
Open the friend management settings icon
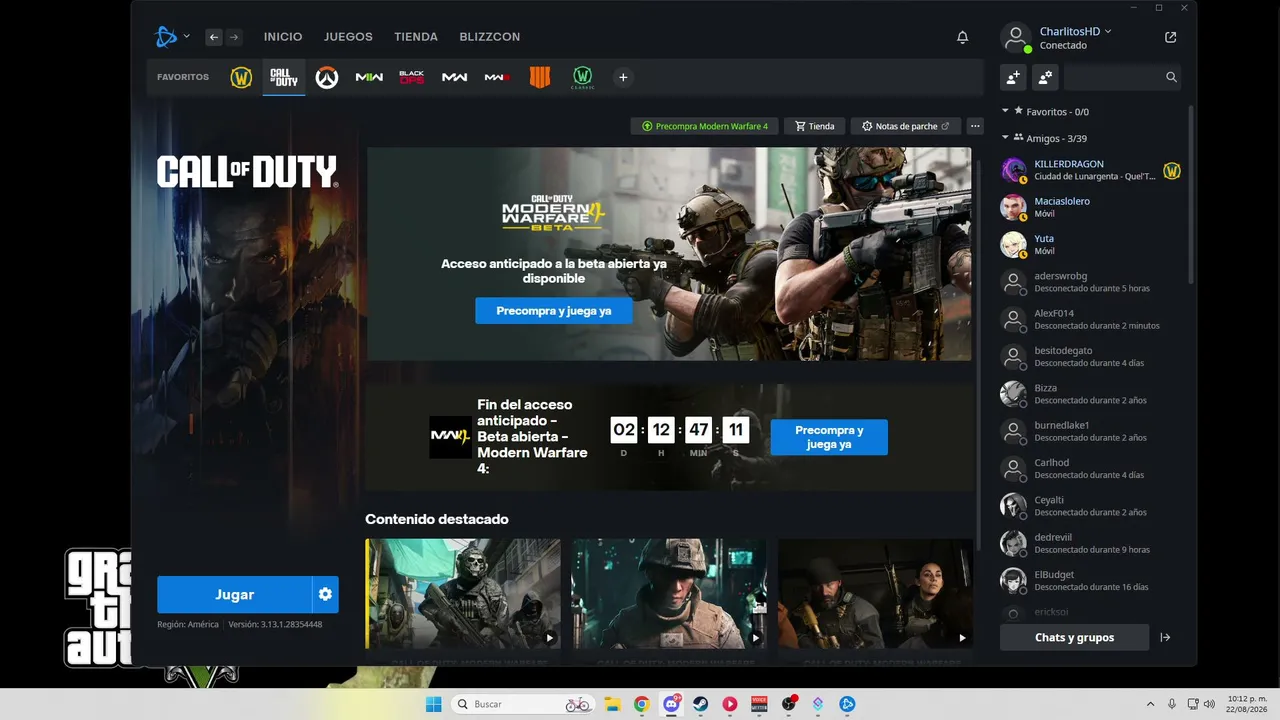click(1045, 77)
